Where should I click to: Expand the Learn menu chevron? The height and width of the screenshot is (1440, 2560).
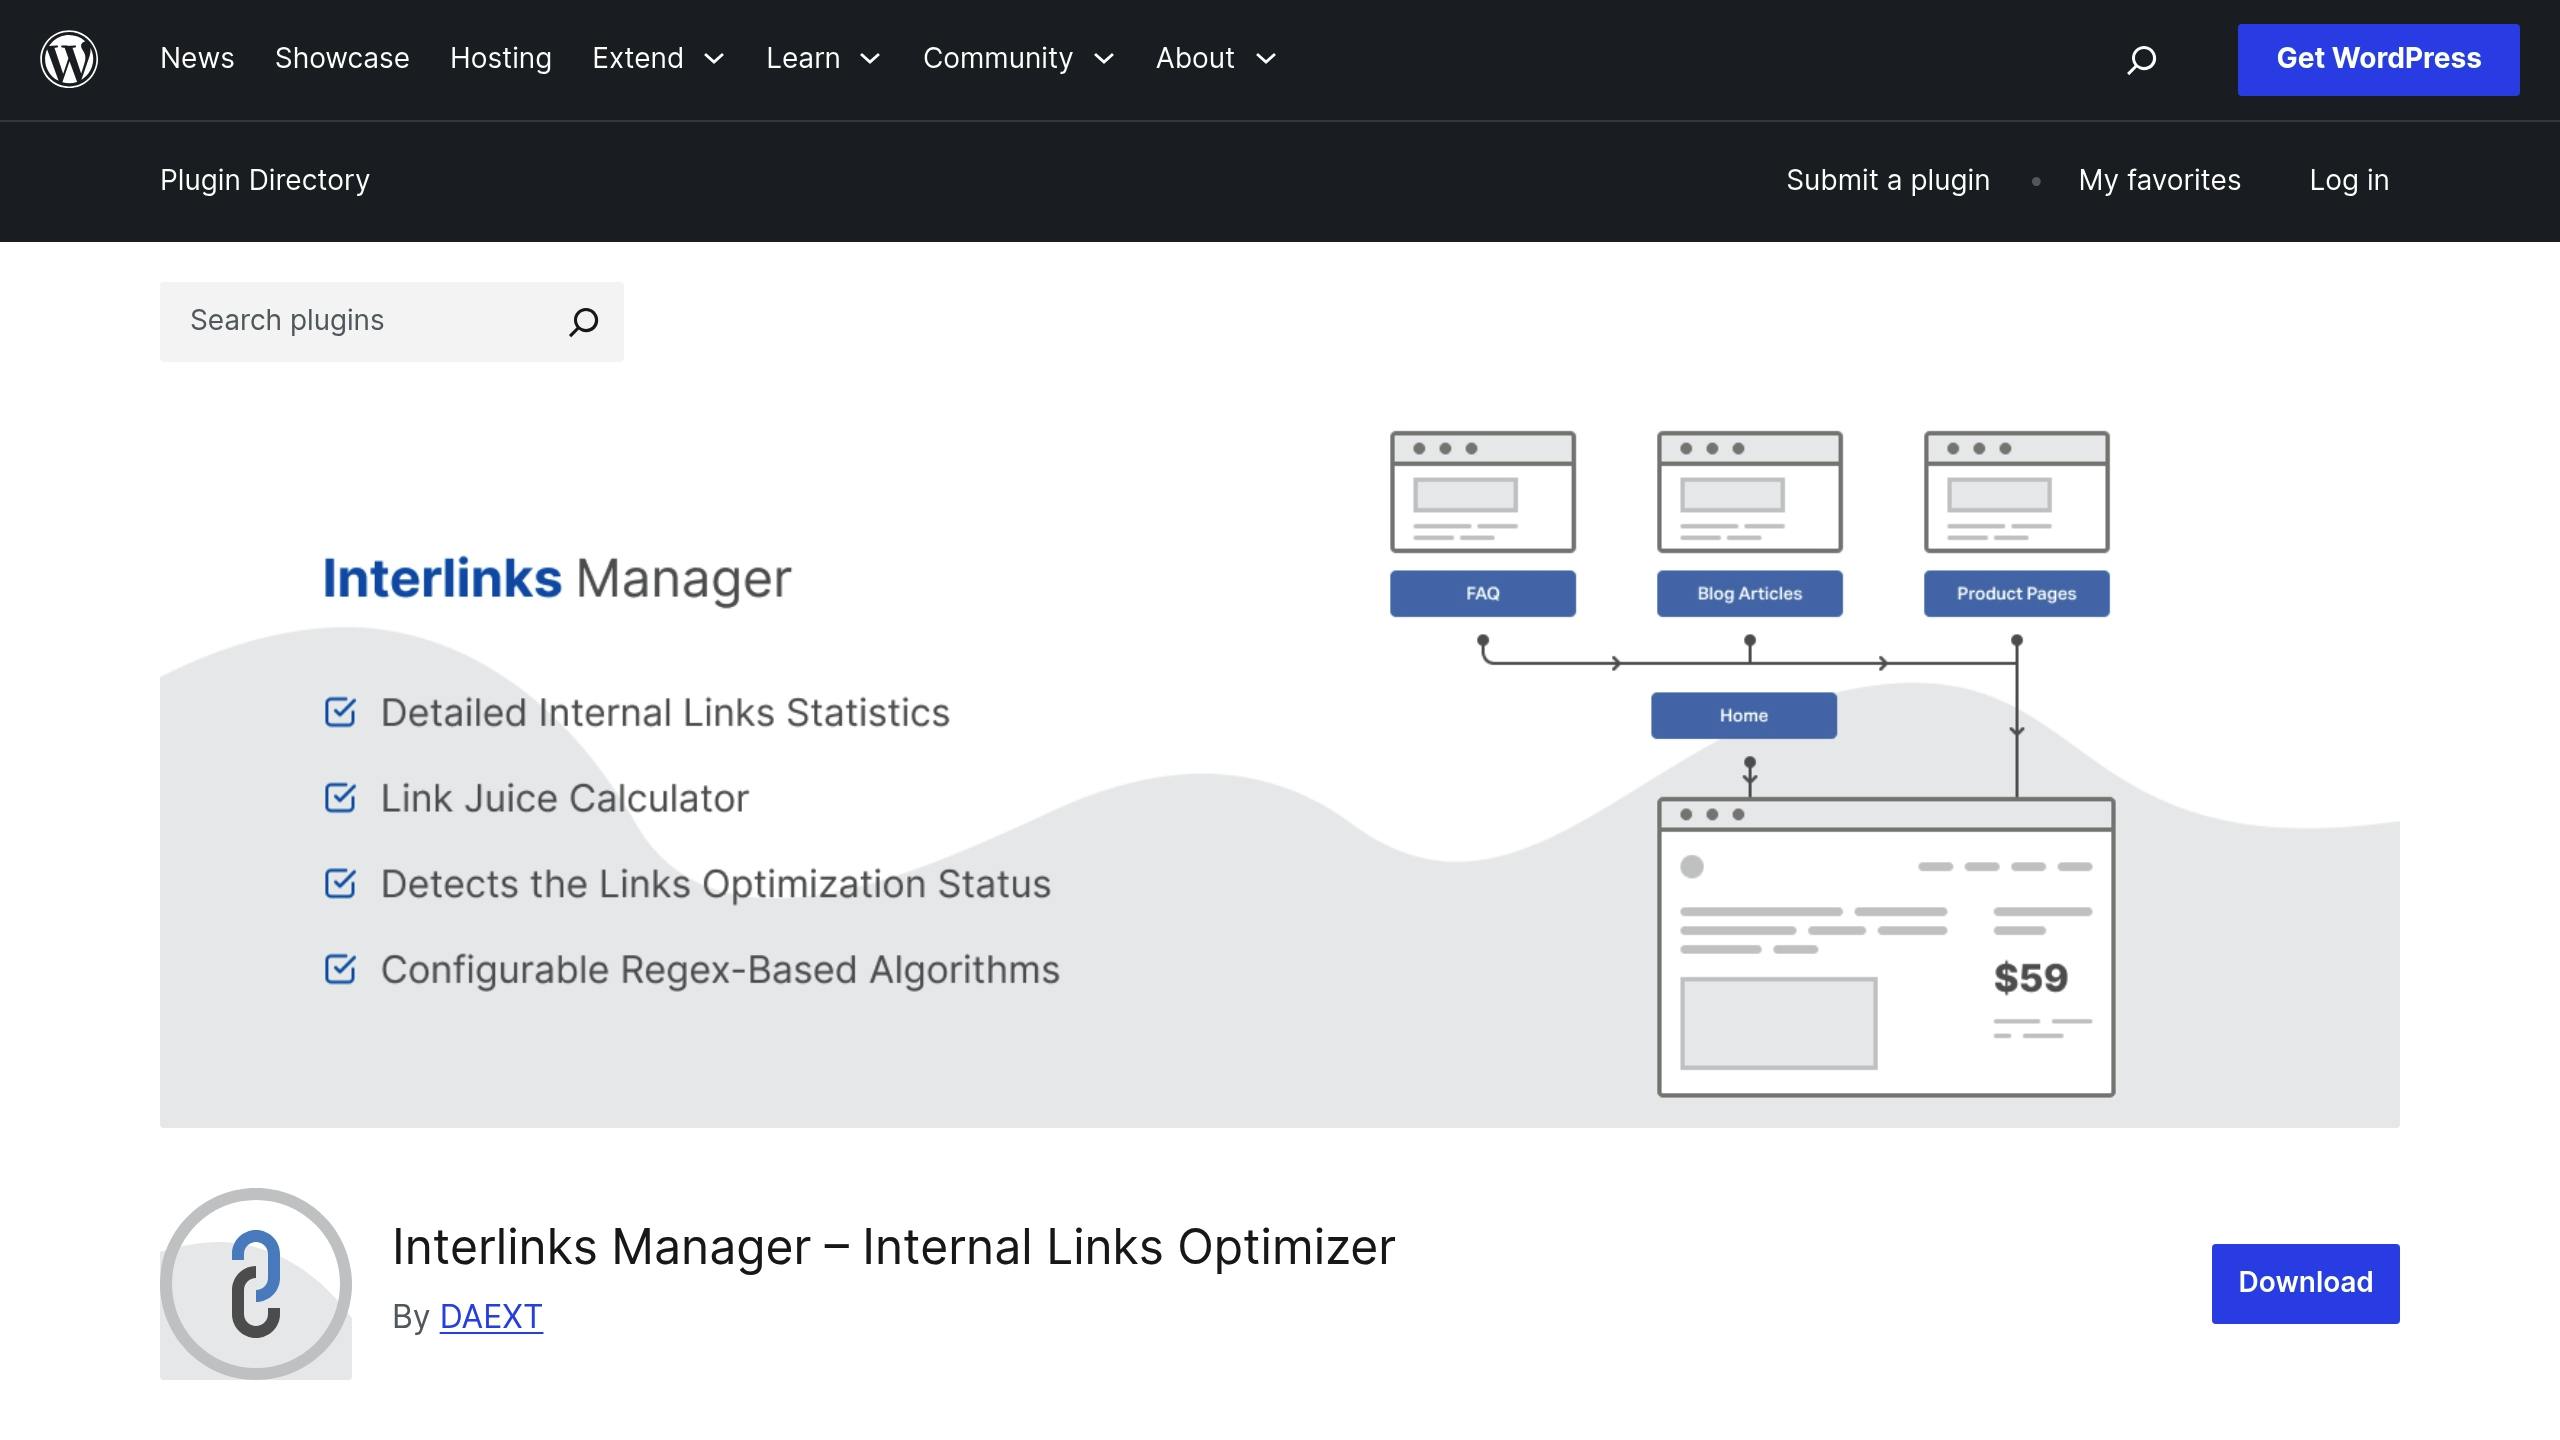tap(870, 59)
